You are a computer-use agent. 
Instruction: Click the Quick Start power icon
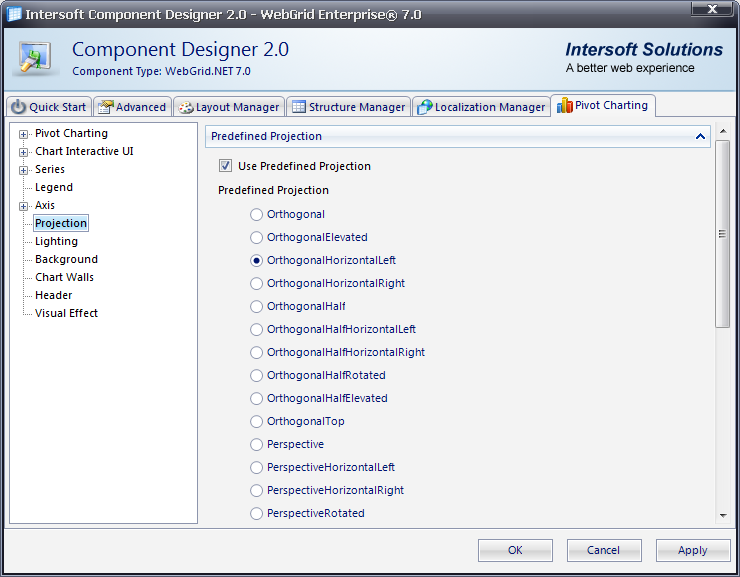[x=19, y=107]
